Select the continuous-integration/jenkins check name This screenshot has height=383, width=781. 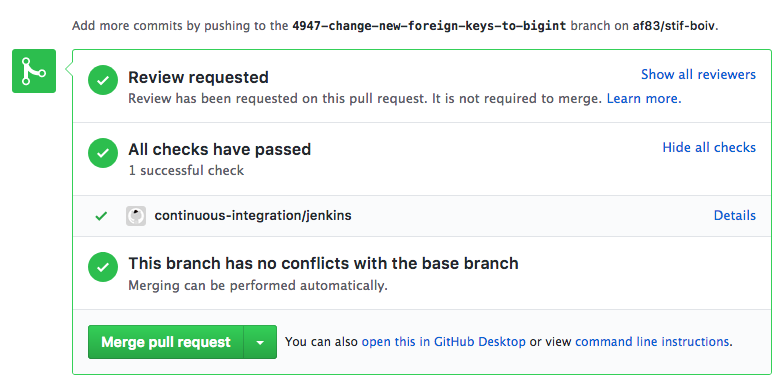(x=253, y=216)
